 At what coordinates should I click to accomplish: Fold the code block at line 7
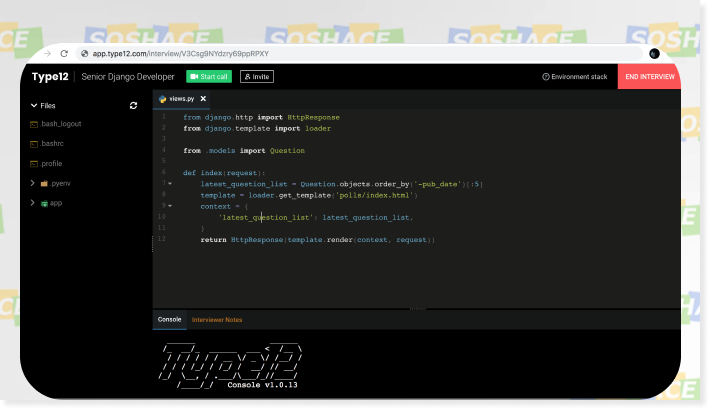tap(170, 183)
